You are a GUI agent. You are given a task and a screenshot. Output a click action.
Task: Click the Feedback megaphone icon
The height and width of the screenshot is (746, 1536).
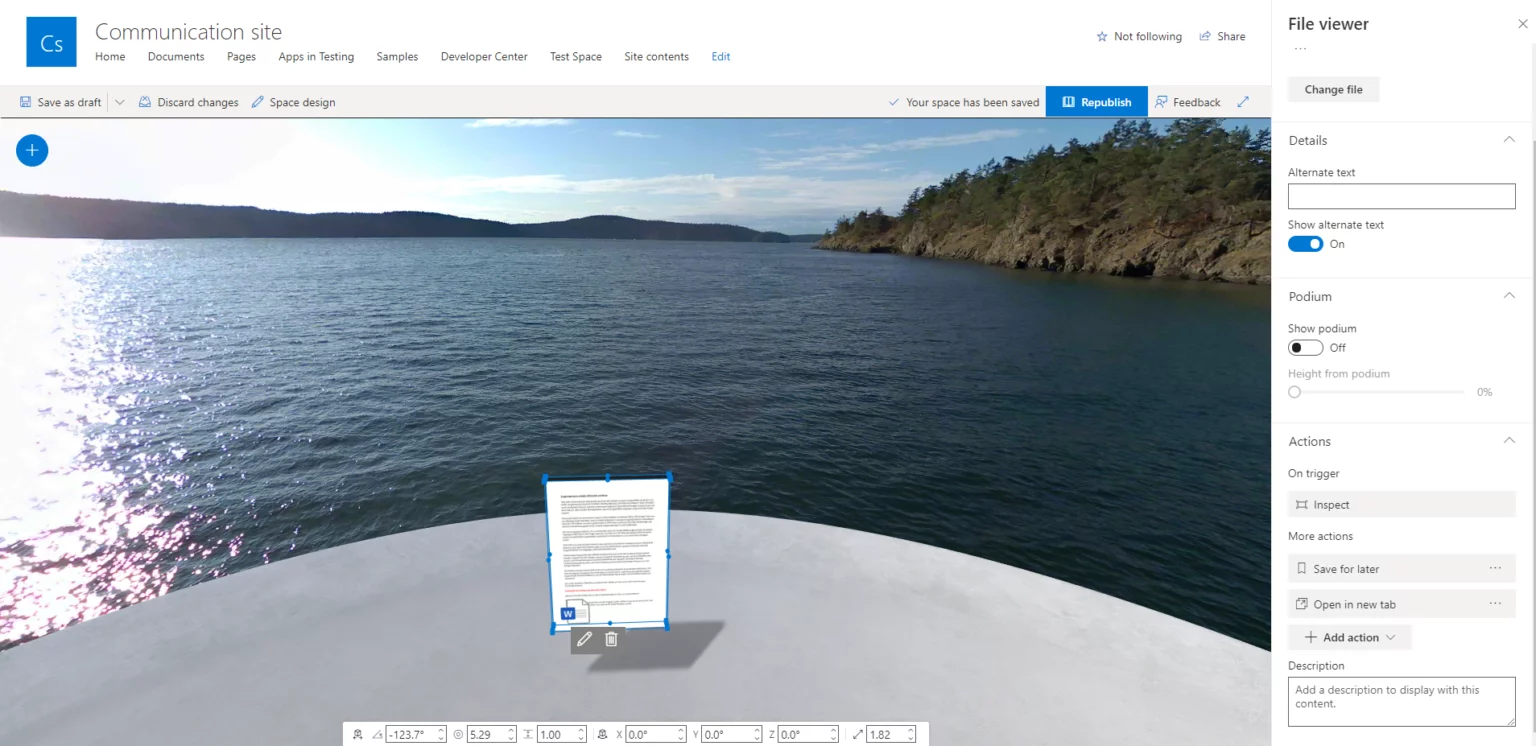1161,101
